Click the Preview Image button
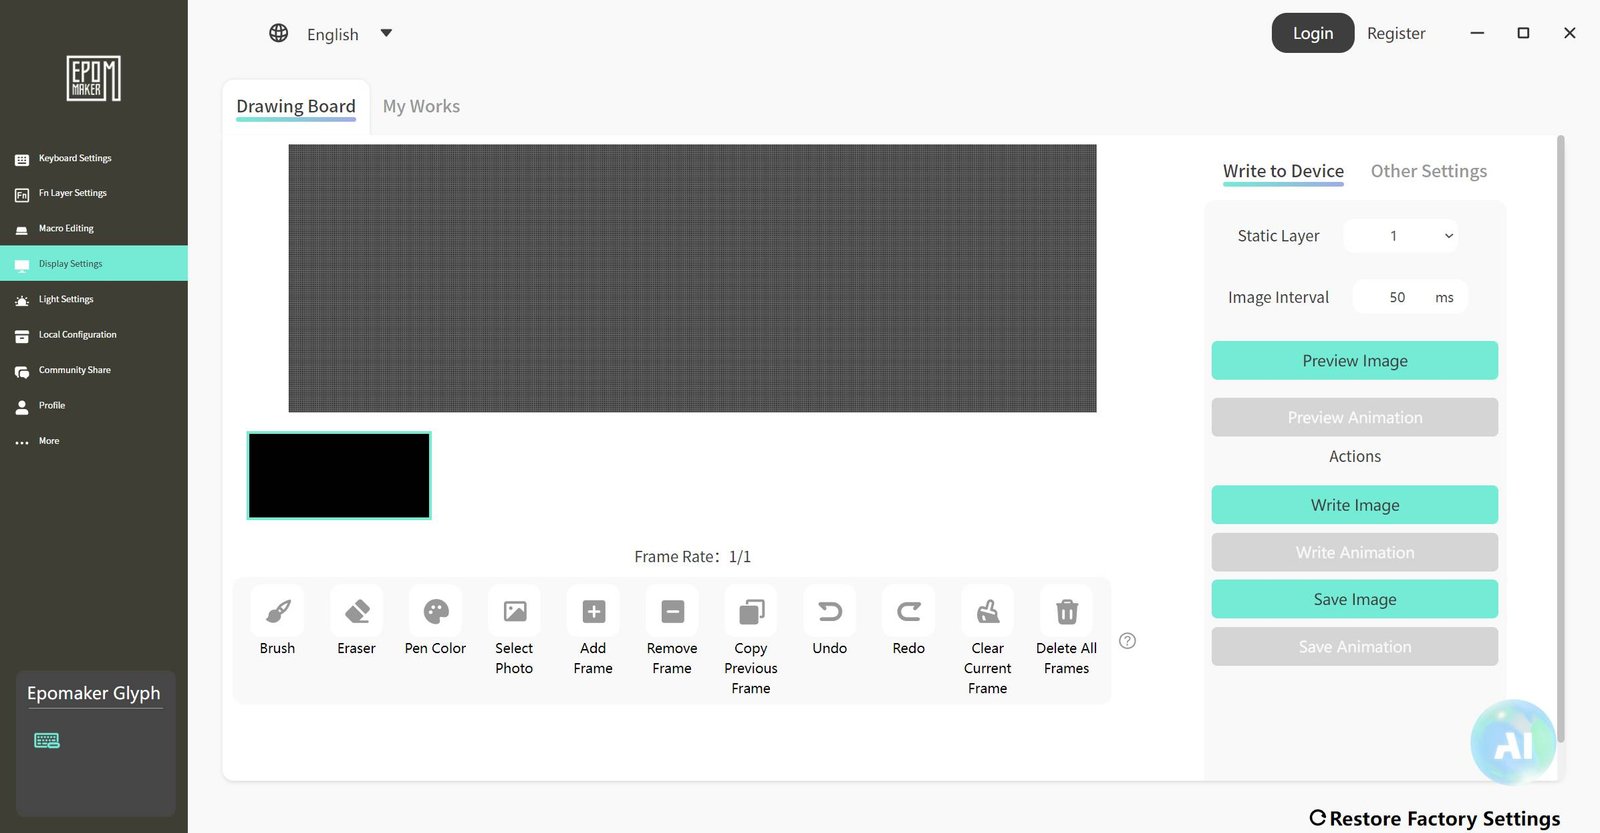Screen dimensions: 1600x833 click(1355, 361)
